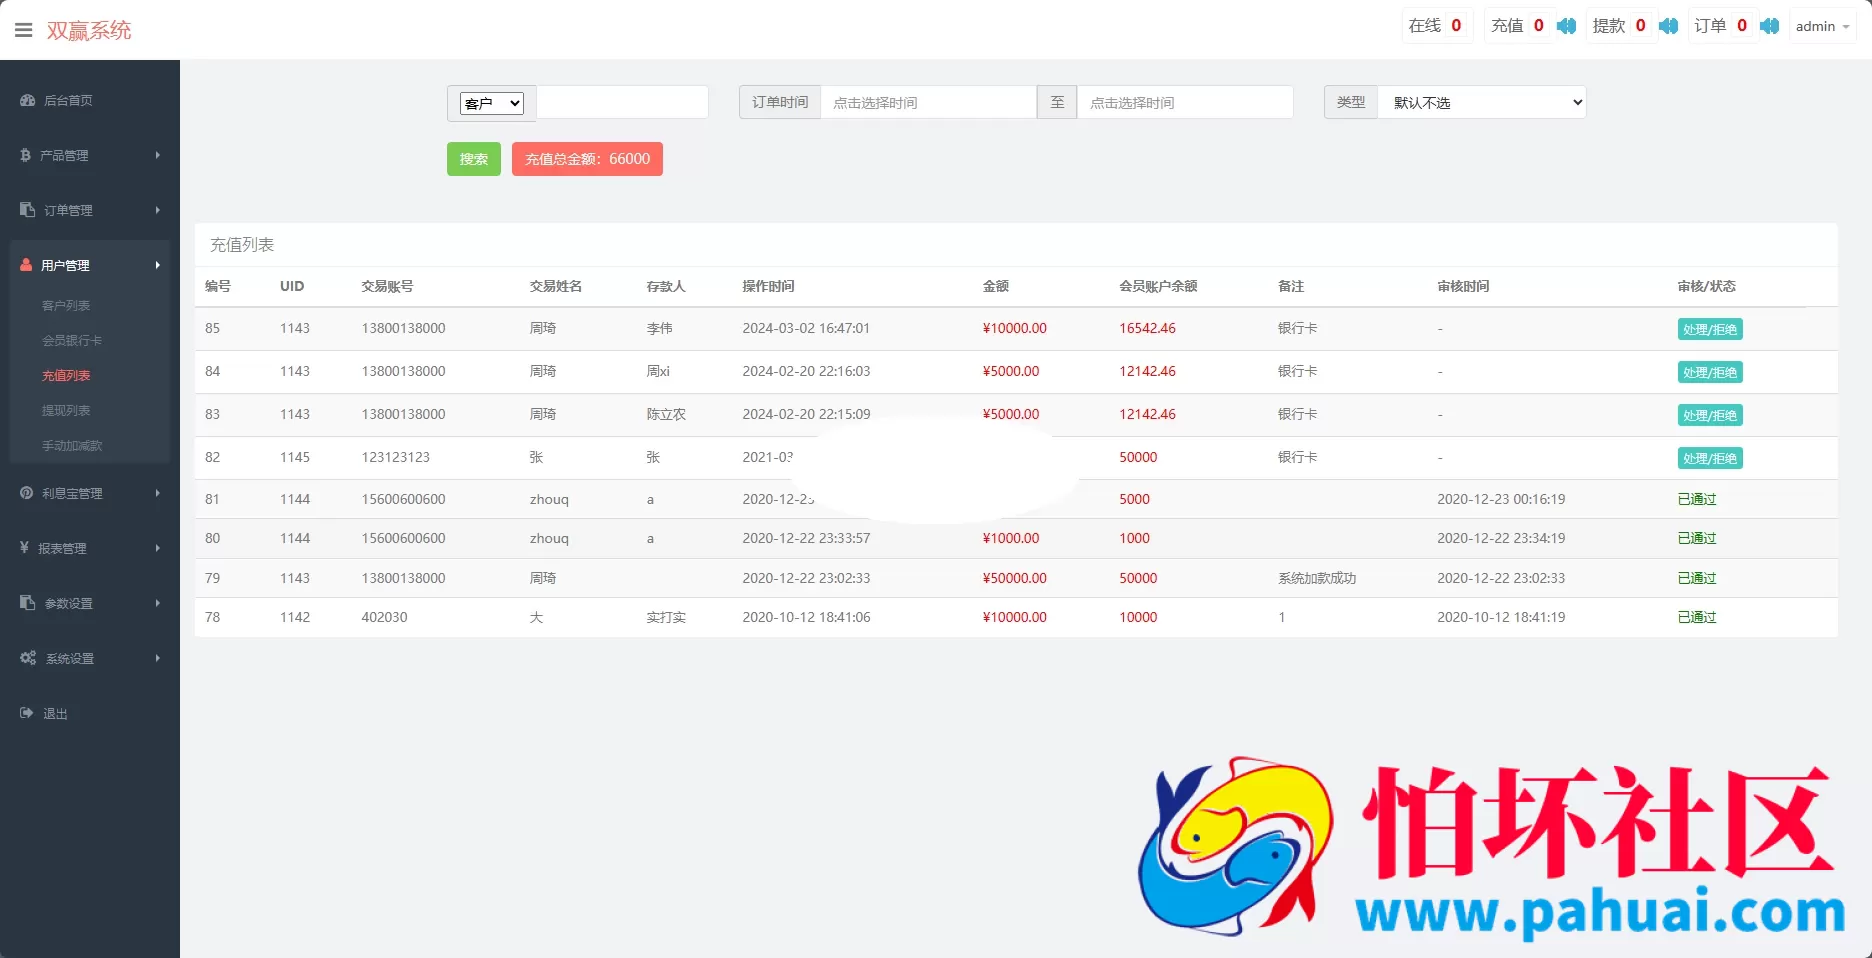Click the green 搜索 search button
This screenshot has width=1872, height=958.
click(x=473, y=159)
